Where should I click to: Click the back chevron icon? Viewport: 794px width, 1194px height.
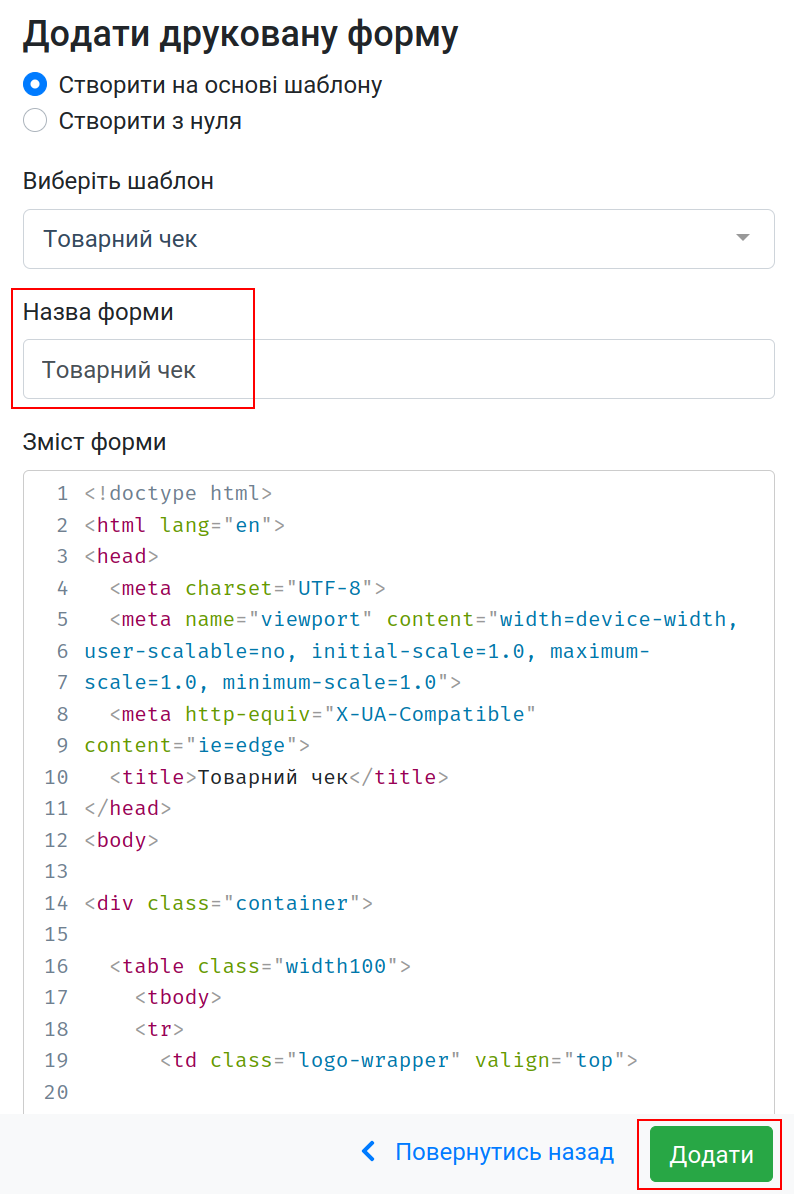point(369,1152)
